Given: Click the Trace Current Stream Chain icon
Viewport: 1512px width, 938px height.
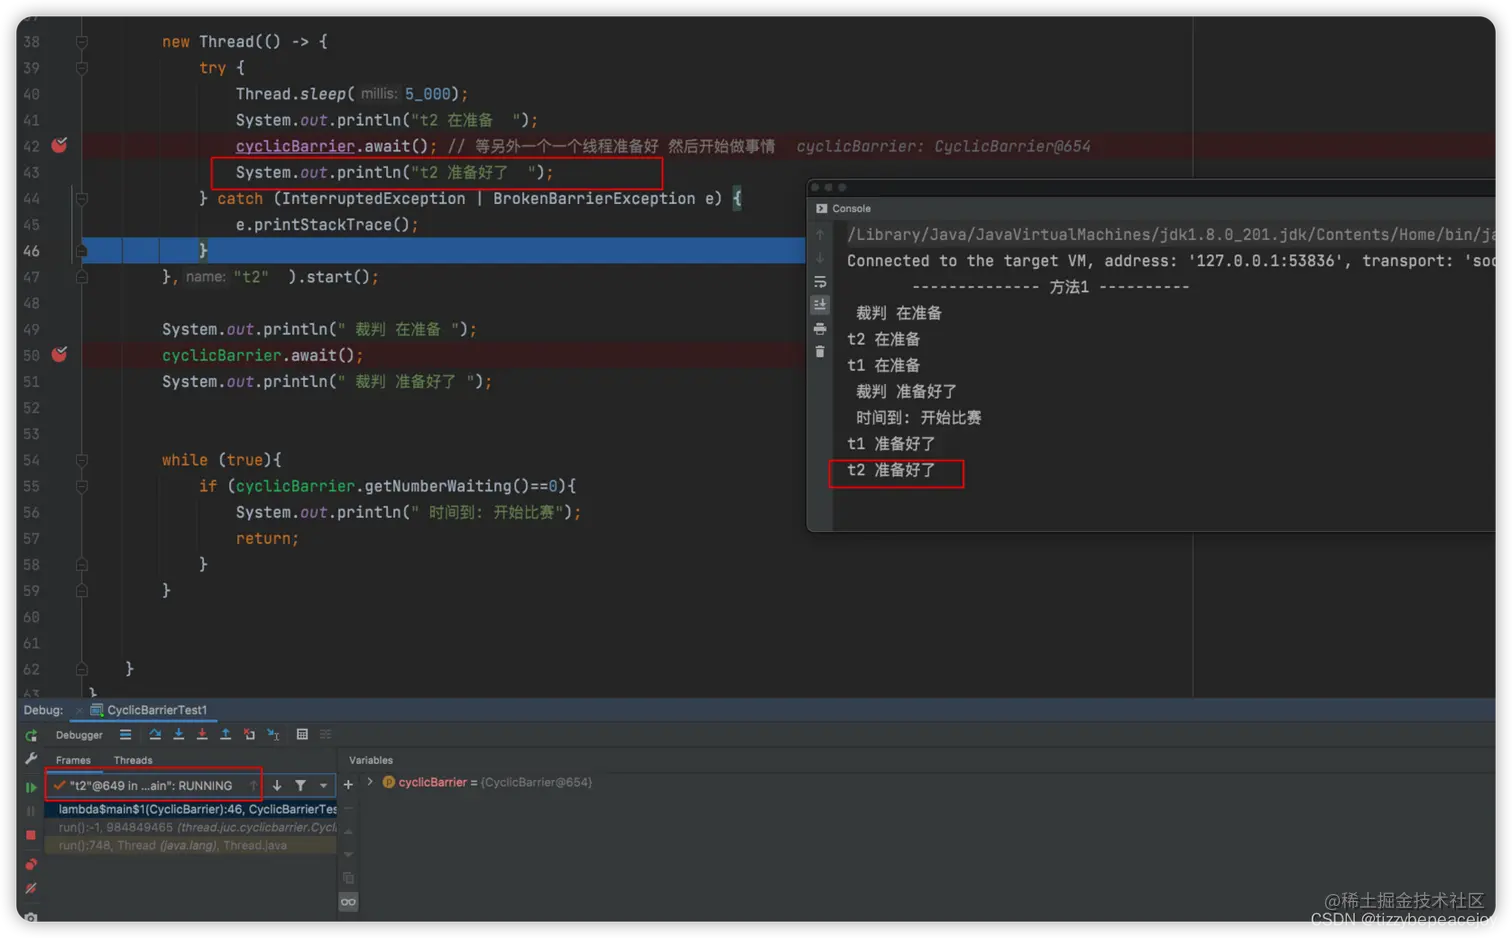Looking at the screenshot, I should click(x=326, y=735).
